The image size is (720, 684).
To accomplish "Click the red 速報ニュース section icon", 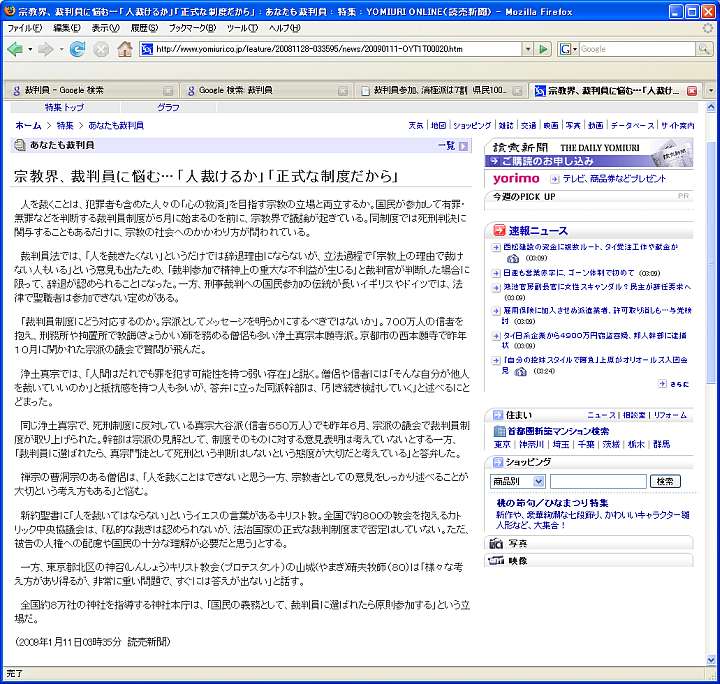I will coord(497,230).
